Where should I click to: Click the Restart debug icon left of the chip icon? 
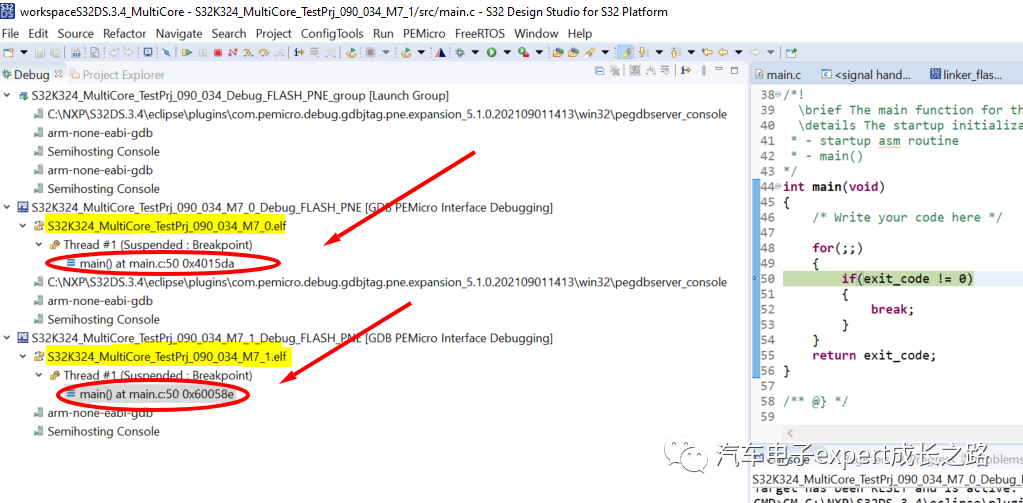click(351, 52)
